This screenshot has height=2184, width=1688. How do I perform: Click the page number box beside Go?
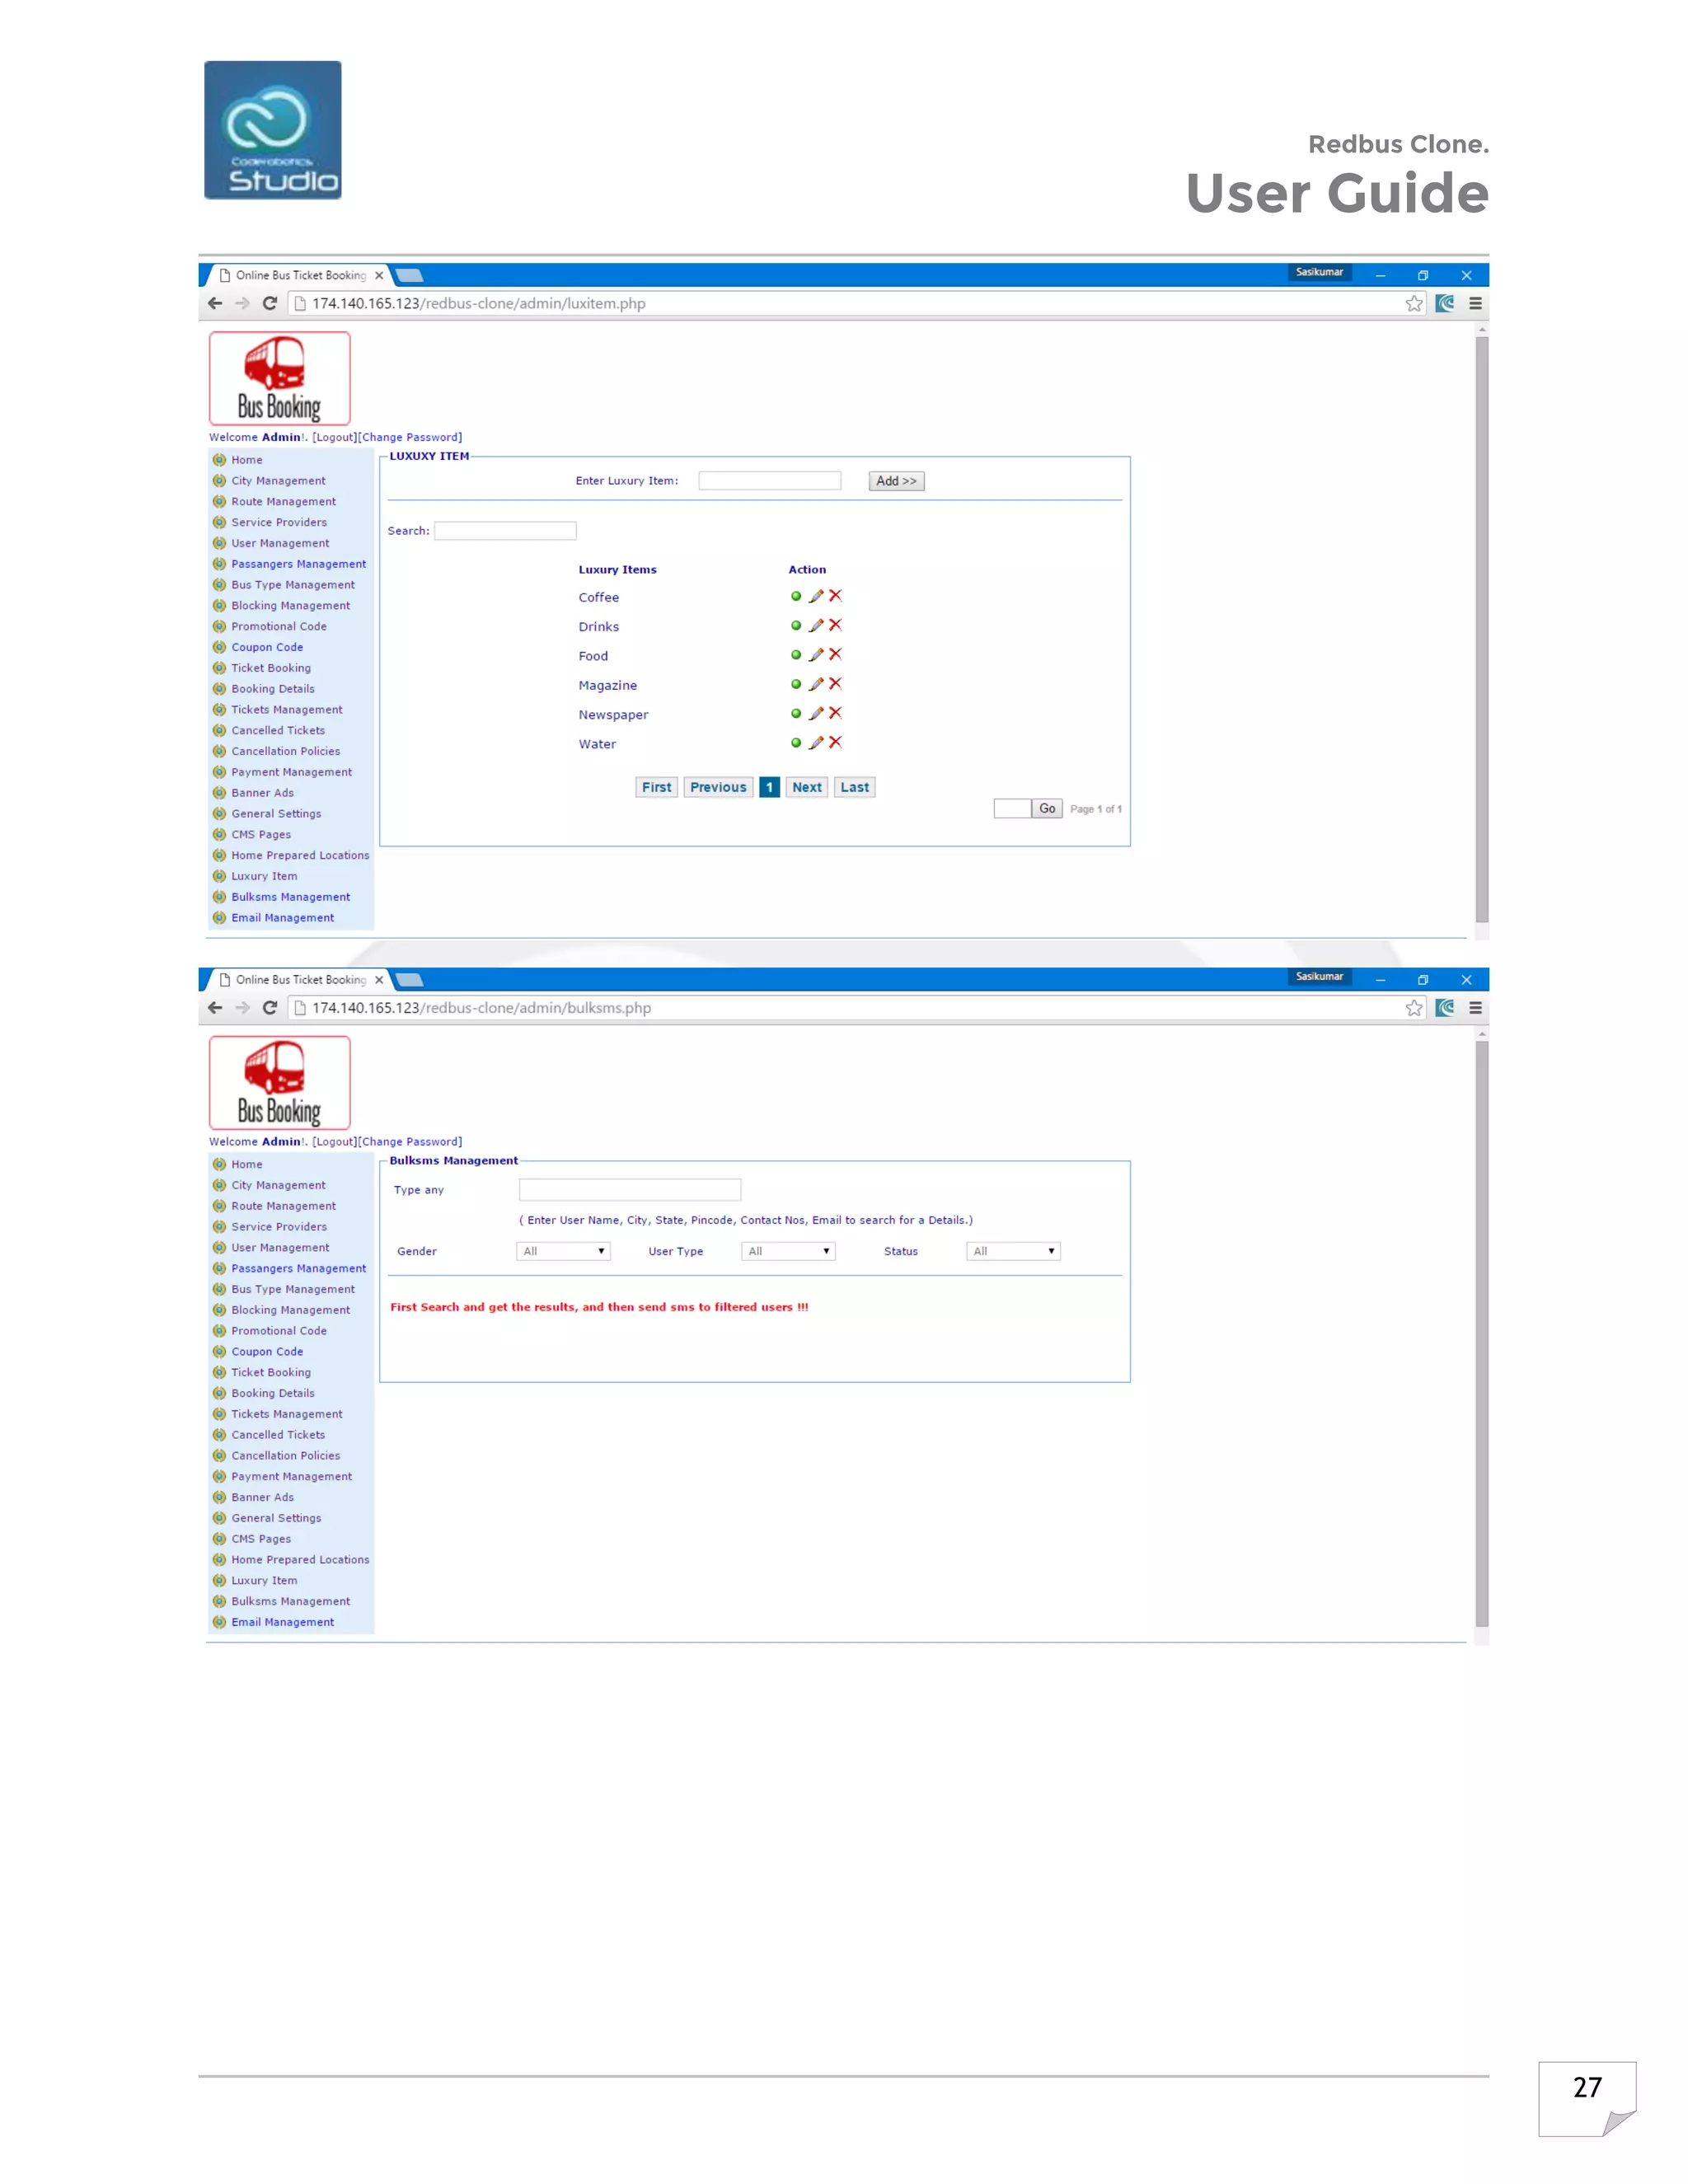tap(1012, 808)
